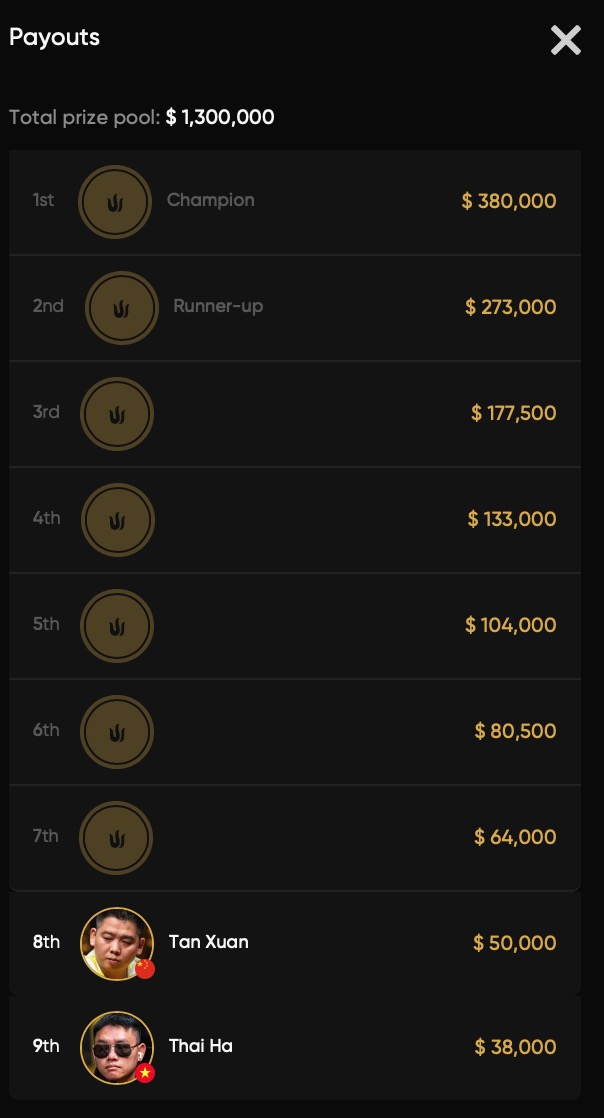
Task: Click the Thai Ha player name
Action: 201,1046
